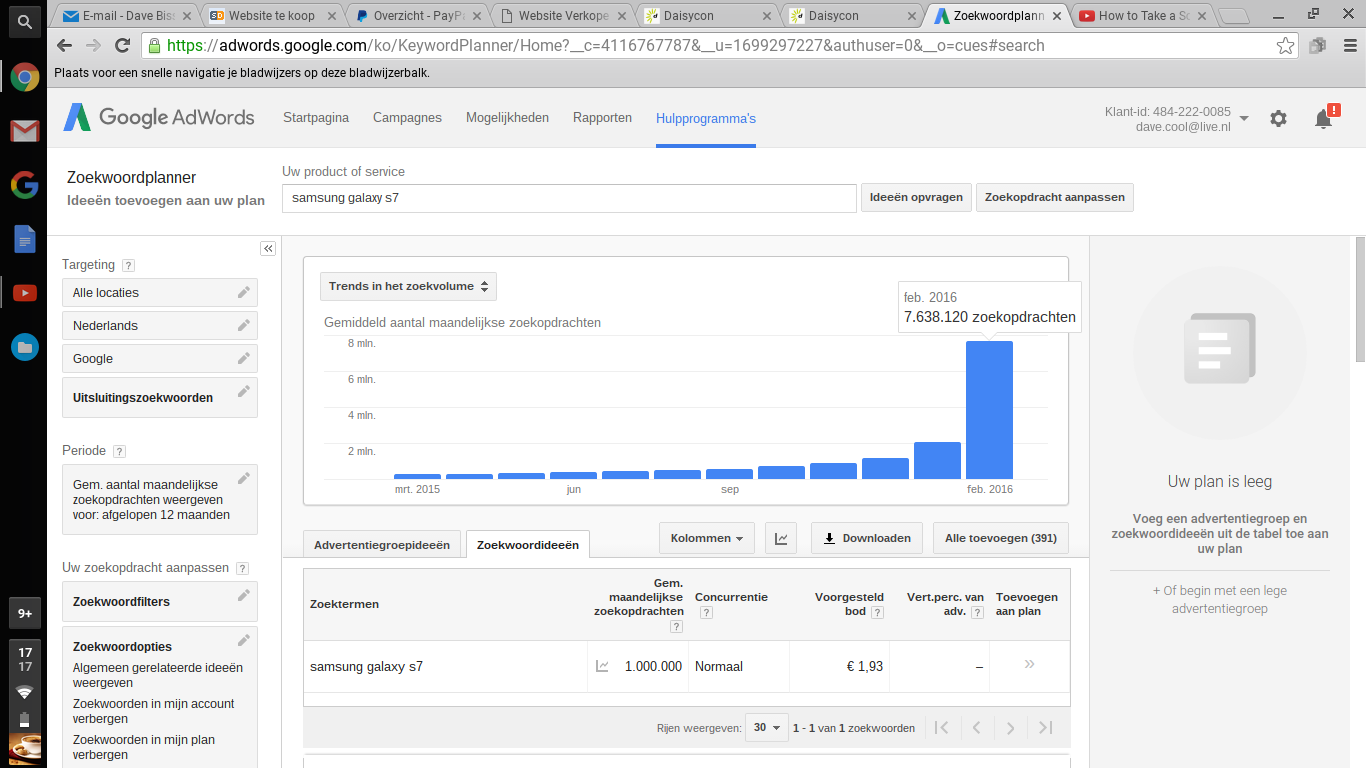Open the Campagnes menu
The image size is (1366, 768).
click(407, 118)
